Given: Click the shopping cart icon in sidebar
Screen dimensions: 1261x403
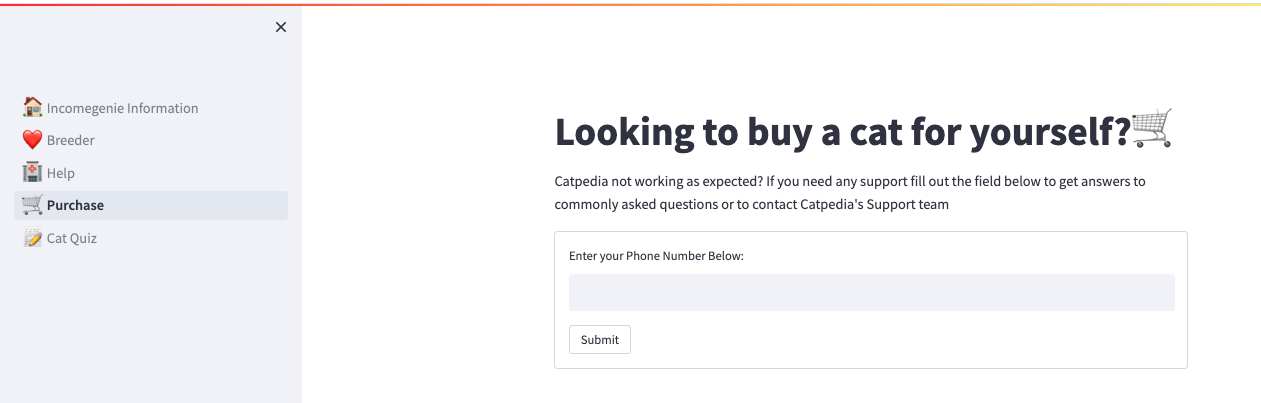Looking at the screenshot, I should (32, 205).
